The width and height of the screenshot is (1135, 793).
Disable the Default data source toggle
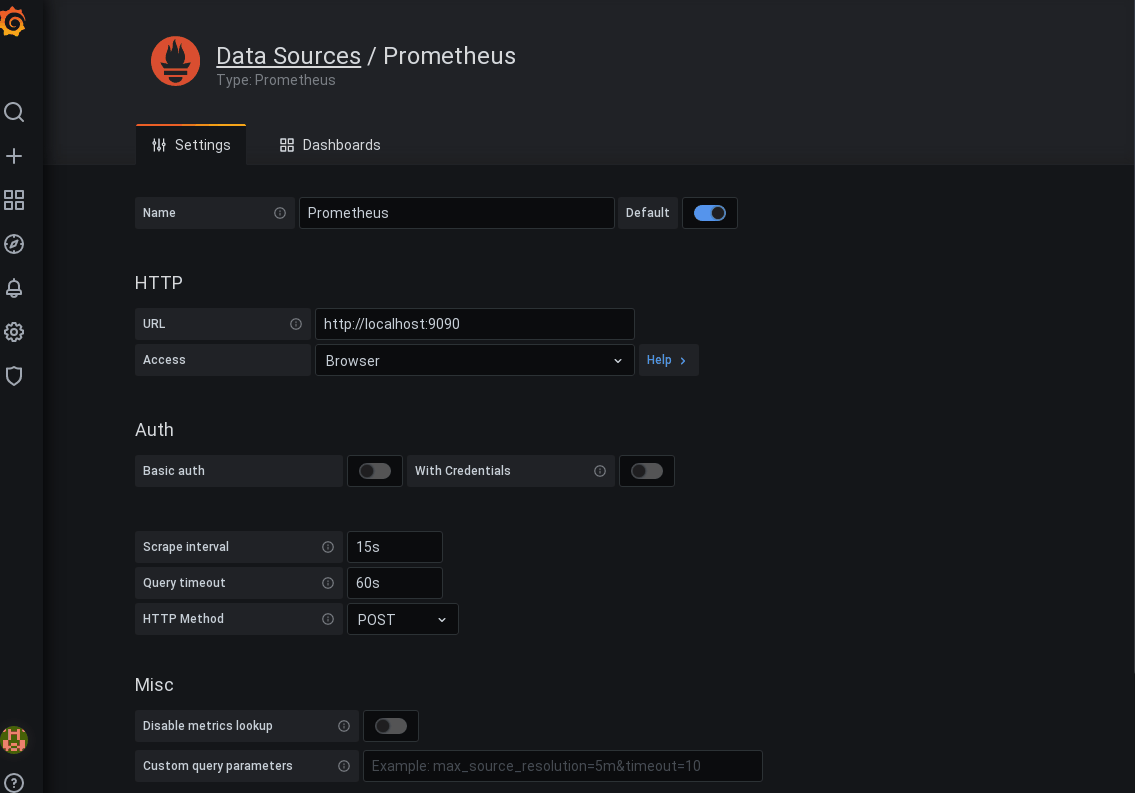(709, 213)
